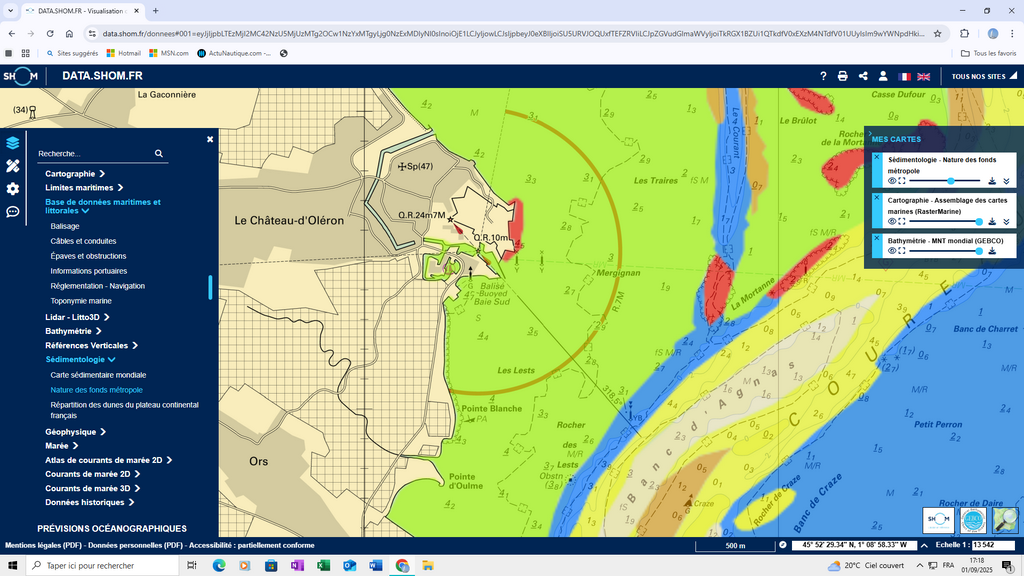Click the Recherche search field

(x=95, y=153)
